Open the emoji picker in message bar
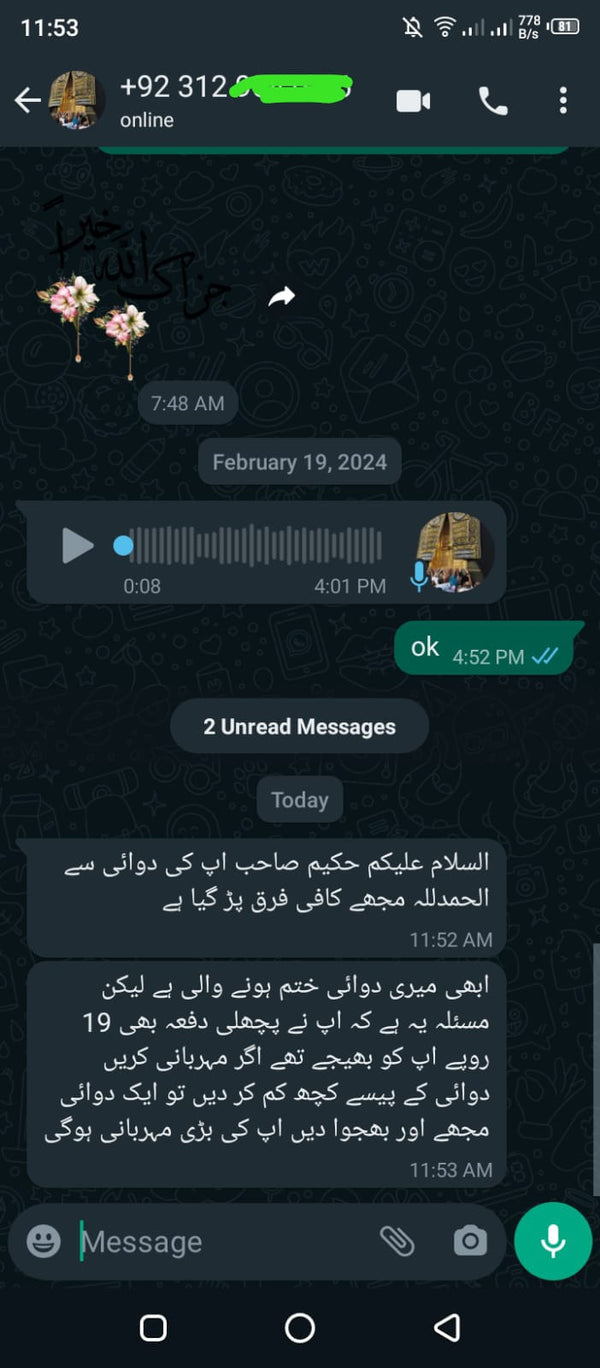600x1368 pixels. click(43, 1241)
